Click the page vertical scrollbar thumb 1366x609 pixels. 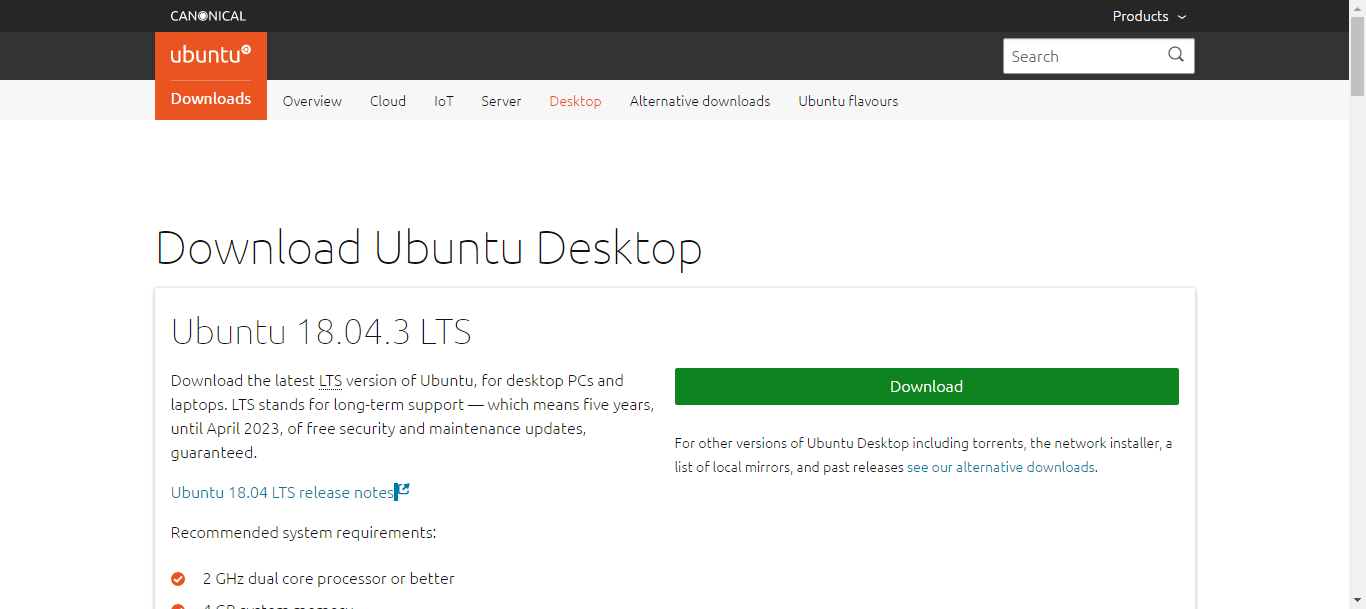[x=1357, y=56]
